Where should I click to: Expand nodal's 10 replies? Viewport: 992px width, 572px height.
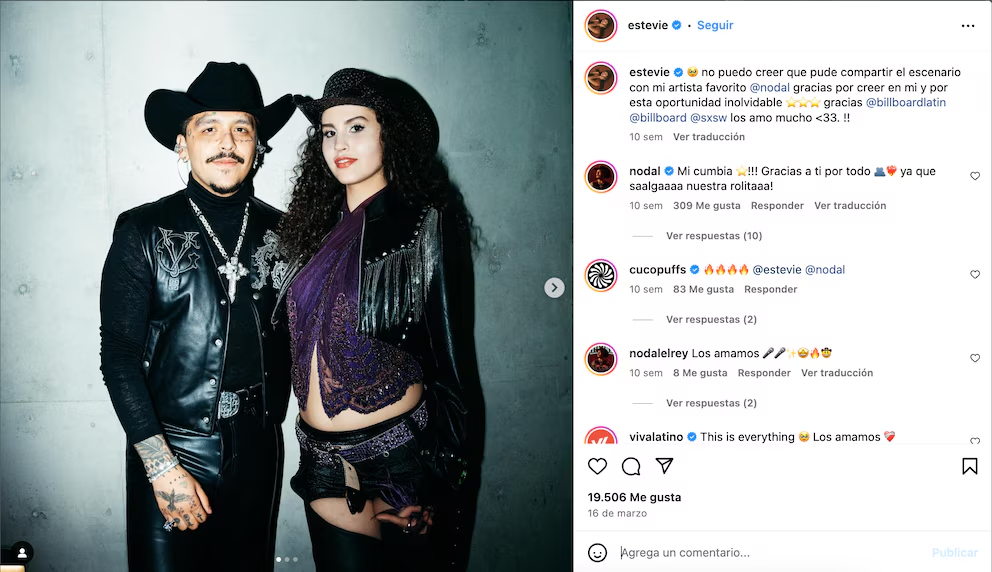714,236
